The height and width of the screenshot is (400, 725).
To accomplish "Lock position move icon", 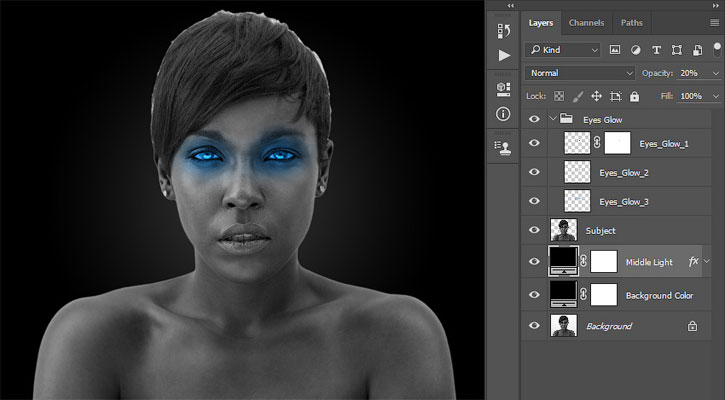I will tap(596, 96).
